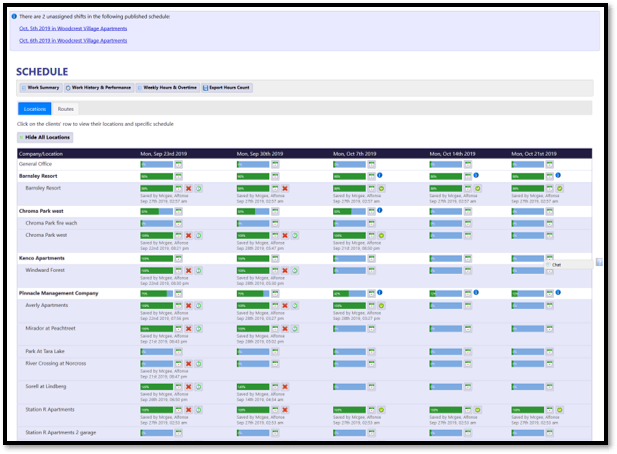Open the Oct. 6th 2019 Woodcrest Village Apartments link
The width and height of the screenshot is (617, 454).
coord(73,41)
